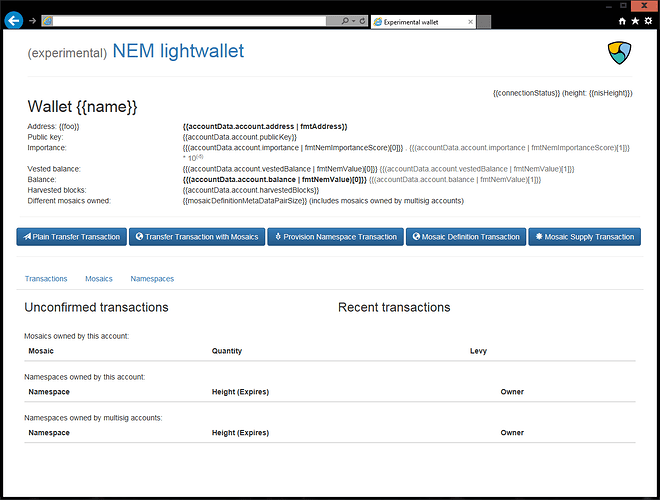The width and height of the screenshot is (660, 500).
Task: Click the browser back arrow button
Action: pyautogui.click(x=13, y=20)
